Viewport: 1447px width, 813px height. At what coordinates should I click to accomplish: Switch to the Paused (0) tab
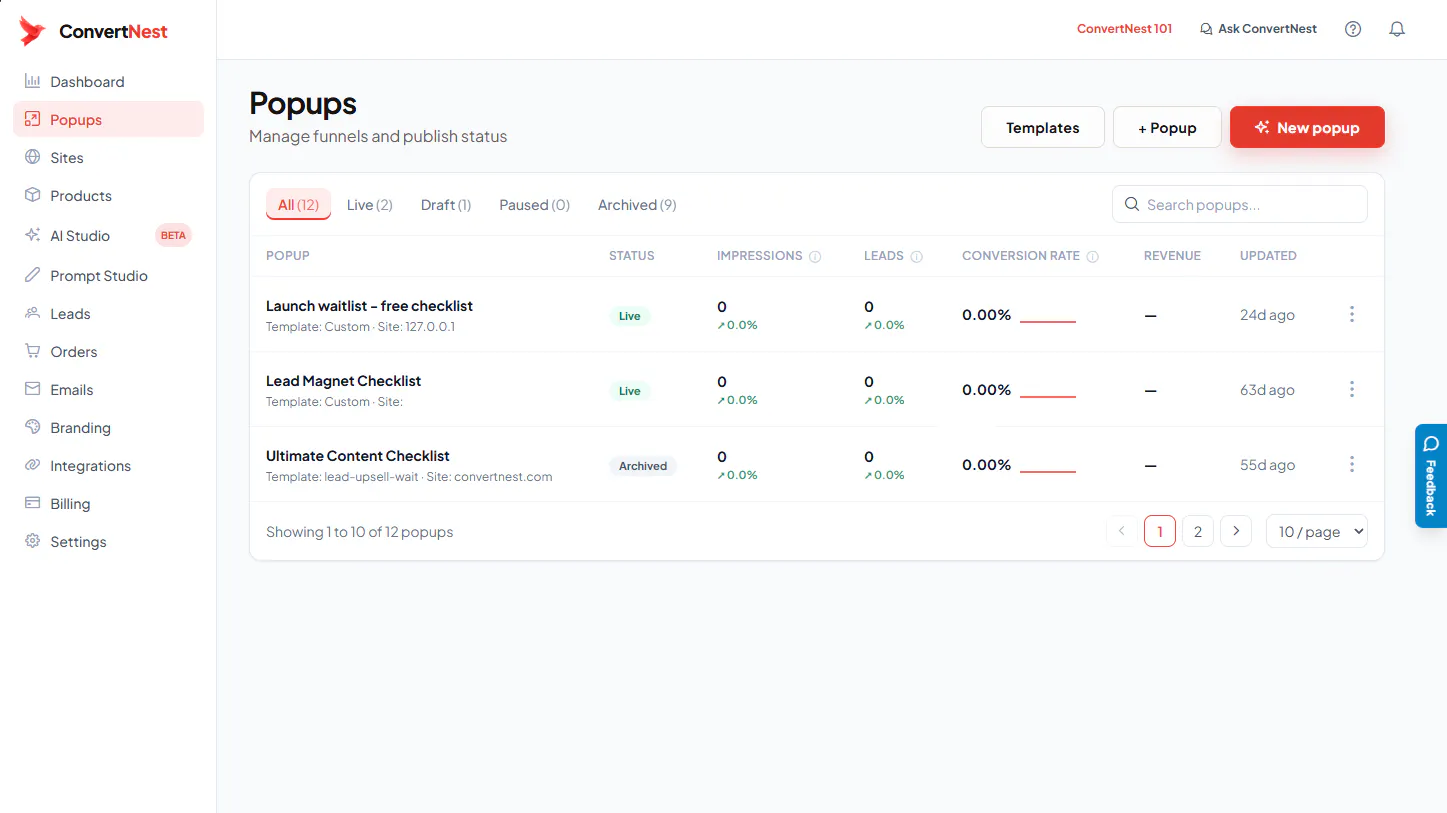point(535,205)
